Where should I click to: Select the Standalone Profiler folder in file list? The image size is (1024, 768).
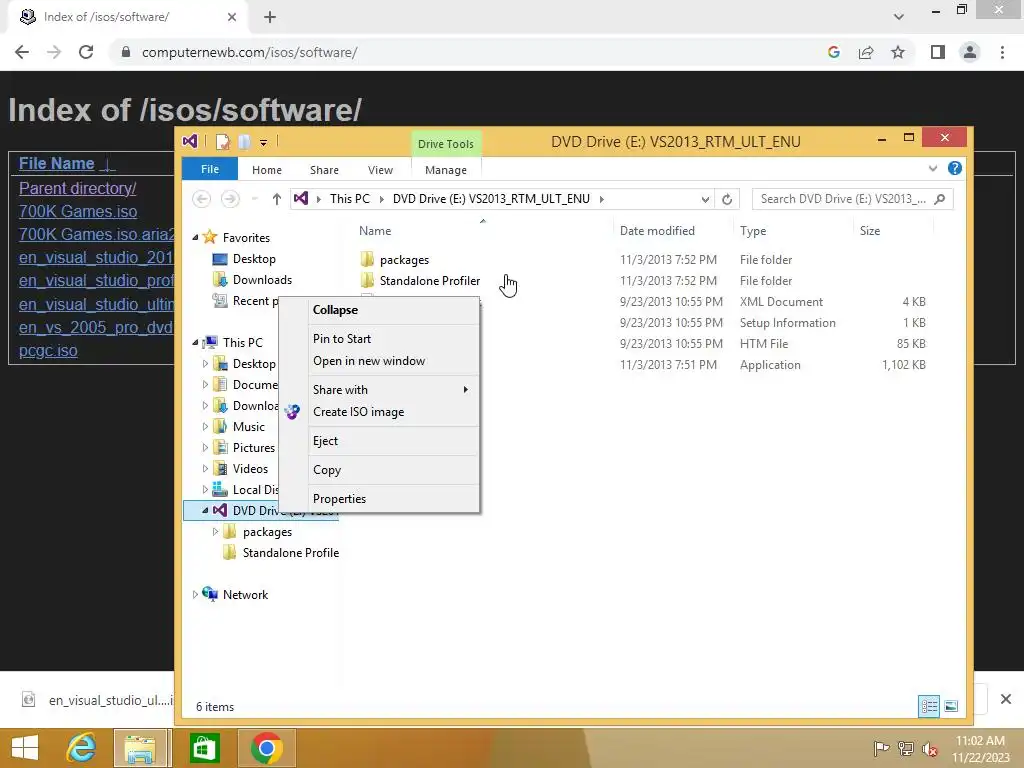coord(430,281)
